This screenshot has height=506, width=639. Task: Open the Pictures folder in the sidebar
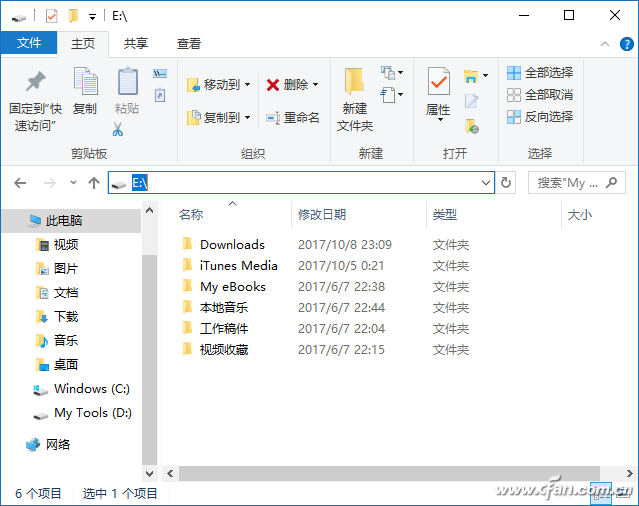click(57, 268)
